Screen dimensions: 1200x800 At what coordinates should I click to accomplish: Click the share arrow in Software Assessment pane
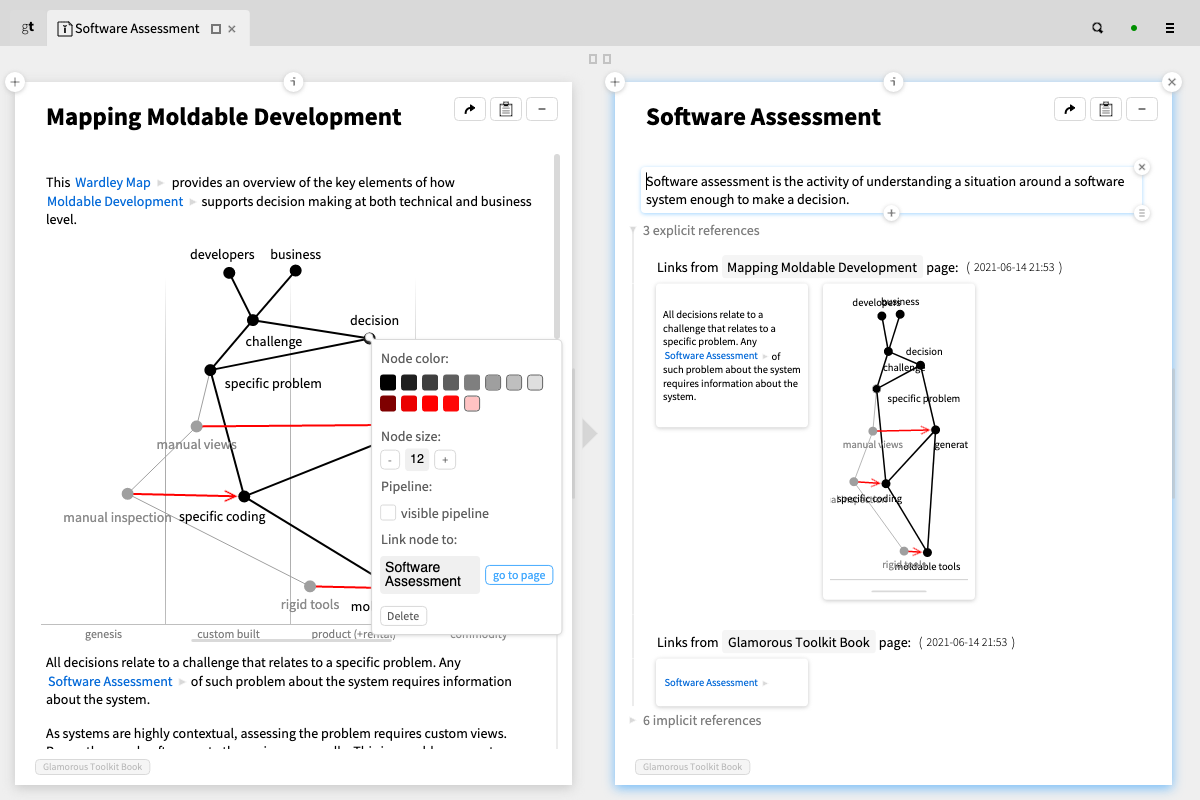(1070, 109)
